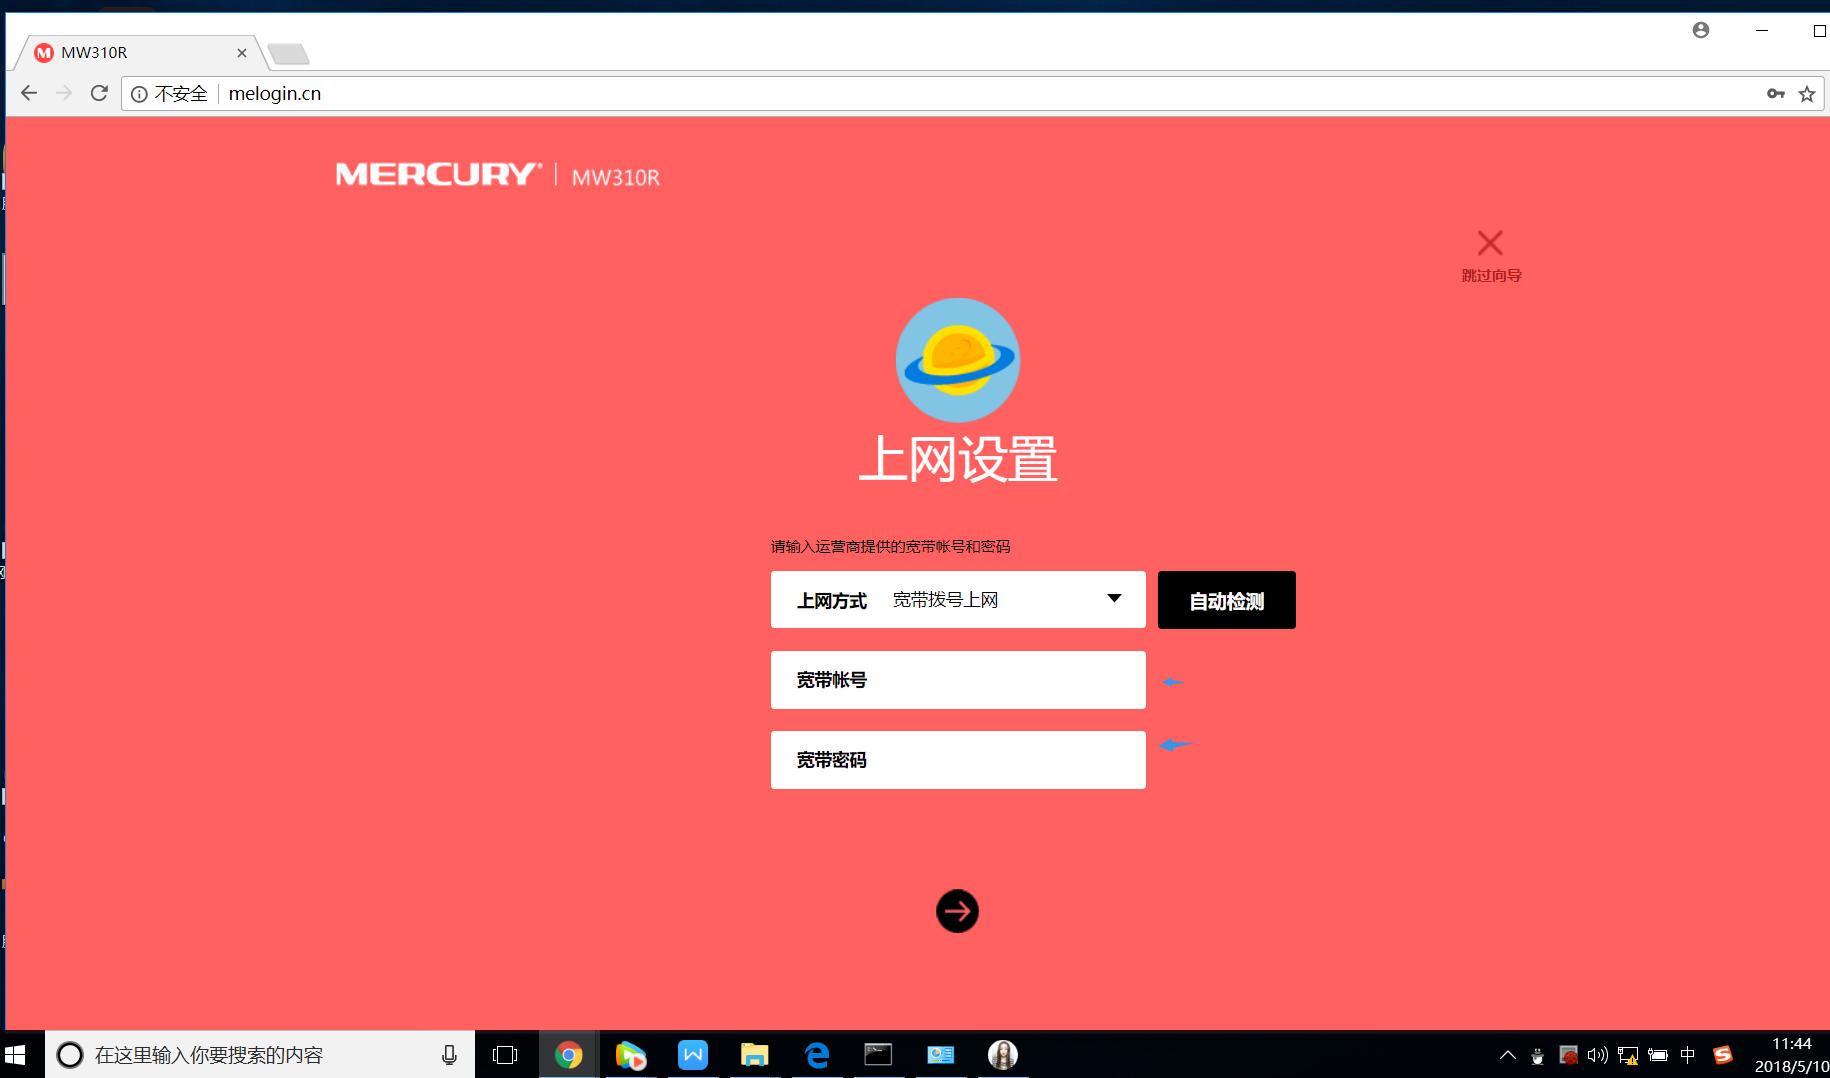
Task: Click the 宽带帐号 broadband account field
Action: pyautogui.click(x=957, y=680)
